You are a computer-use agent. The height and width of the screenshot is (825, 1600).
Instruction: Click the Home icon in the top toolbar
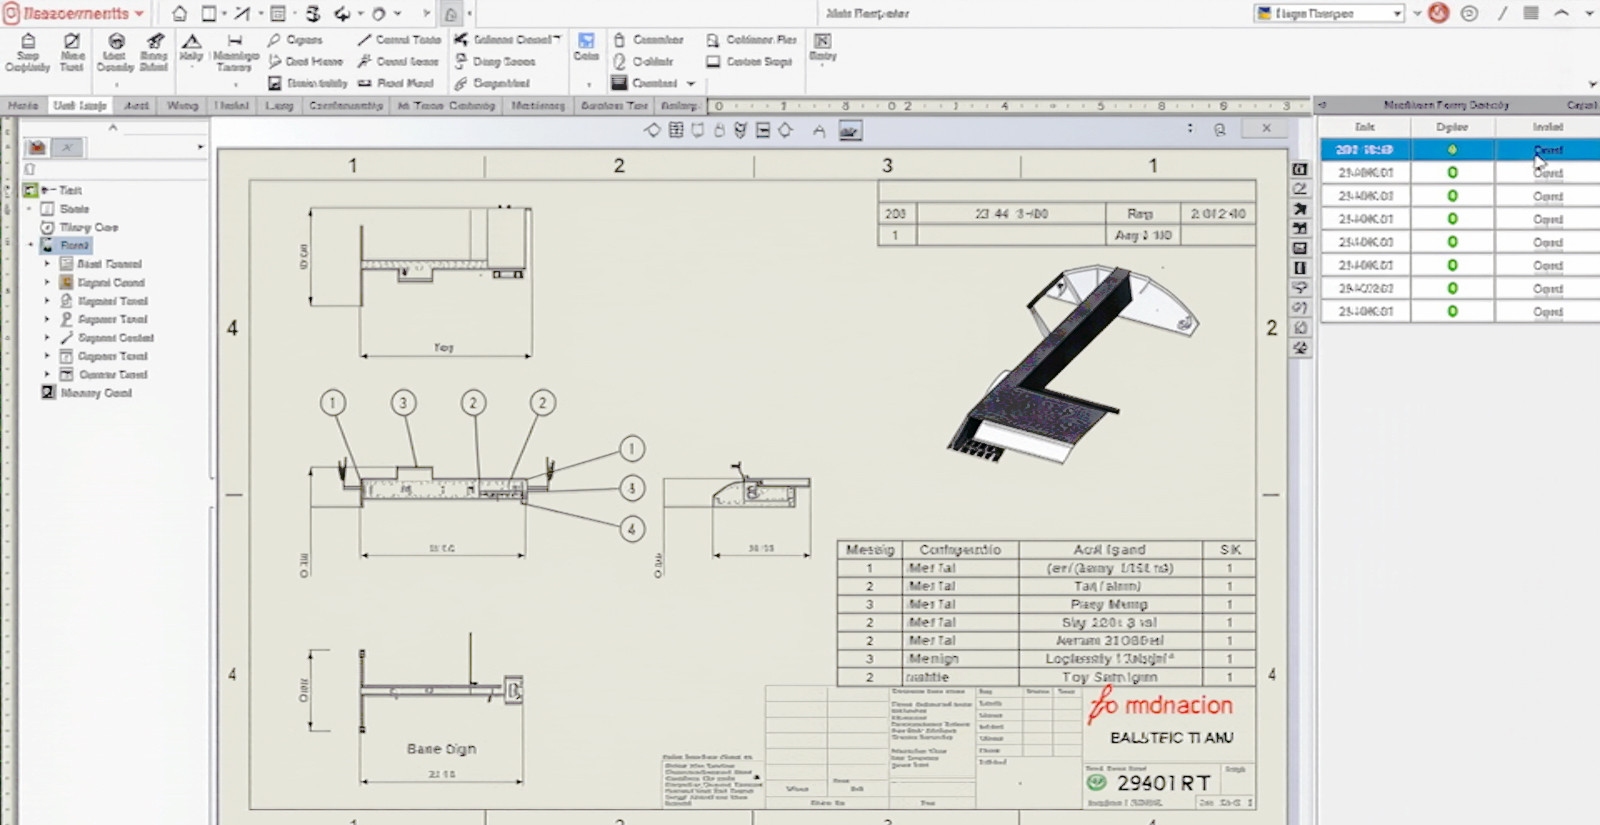[179, 14]
